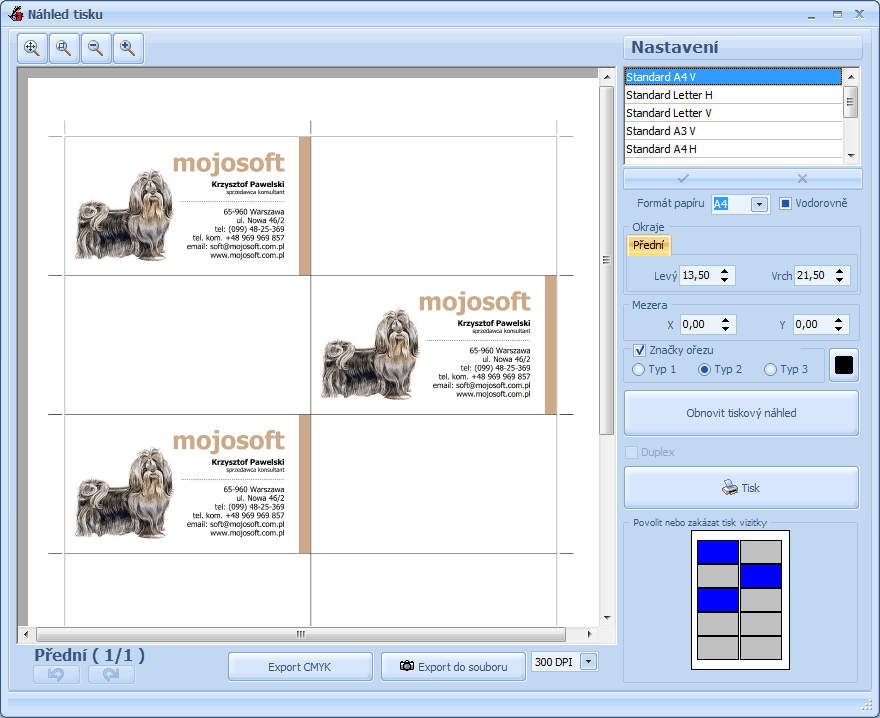Click the preview vertical scrollbar thumb

coord(607,260)
